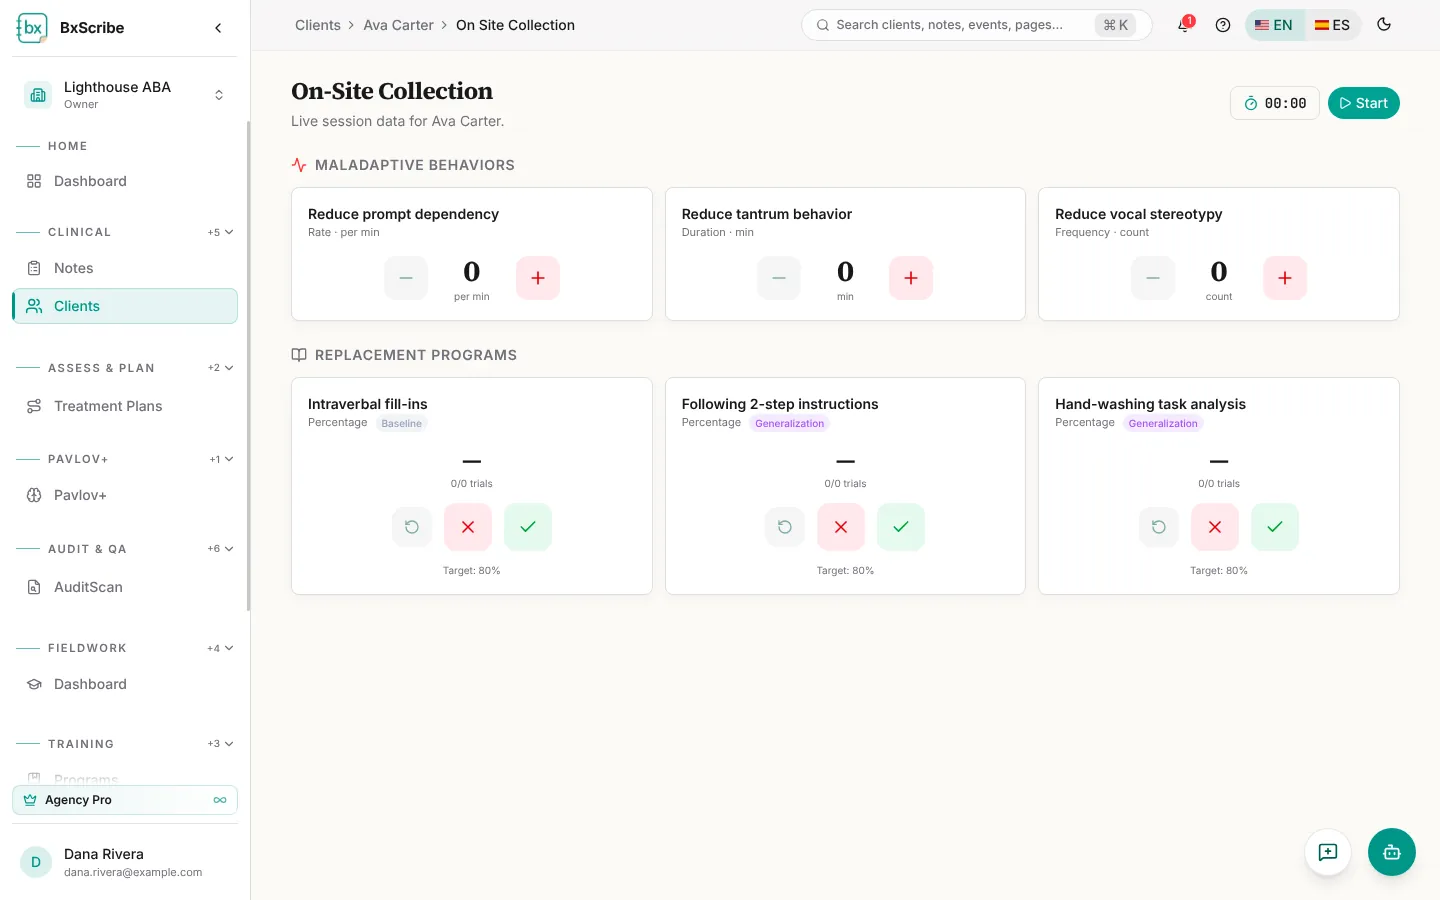Expand the Audit & QA +6 chevron
This screenshot has width=1440, height=900.
[221, 549]
